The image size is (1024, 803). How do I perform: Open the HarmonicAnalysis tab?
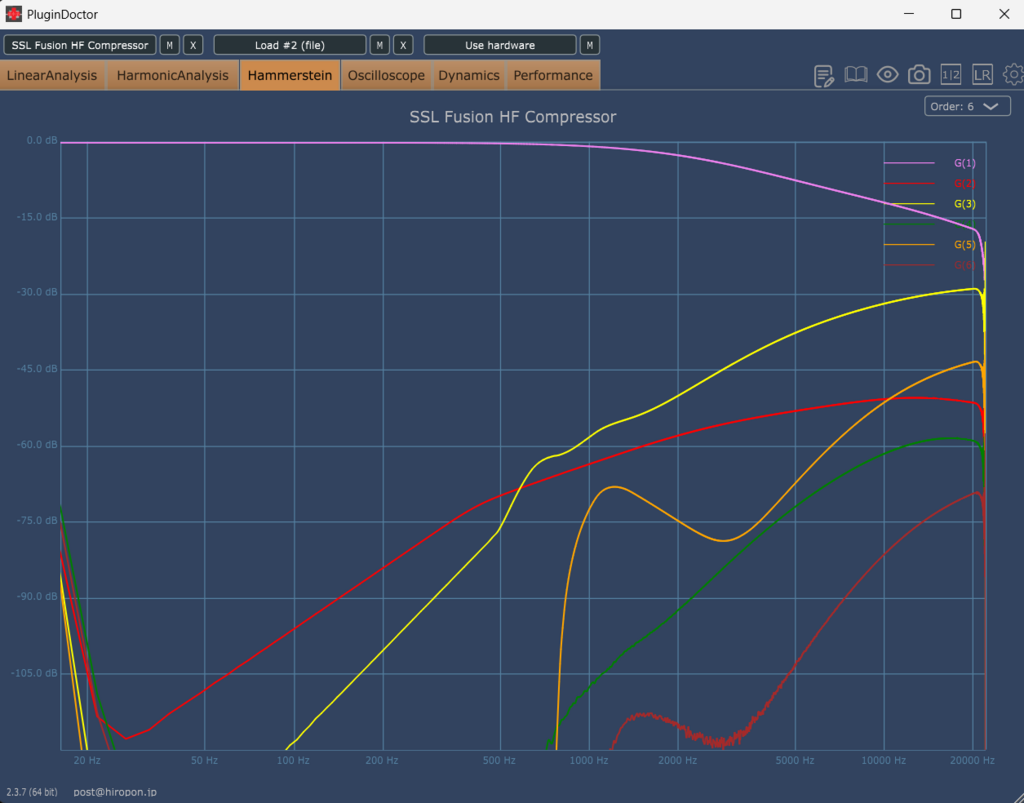click(x=172, y=75)
